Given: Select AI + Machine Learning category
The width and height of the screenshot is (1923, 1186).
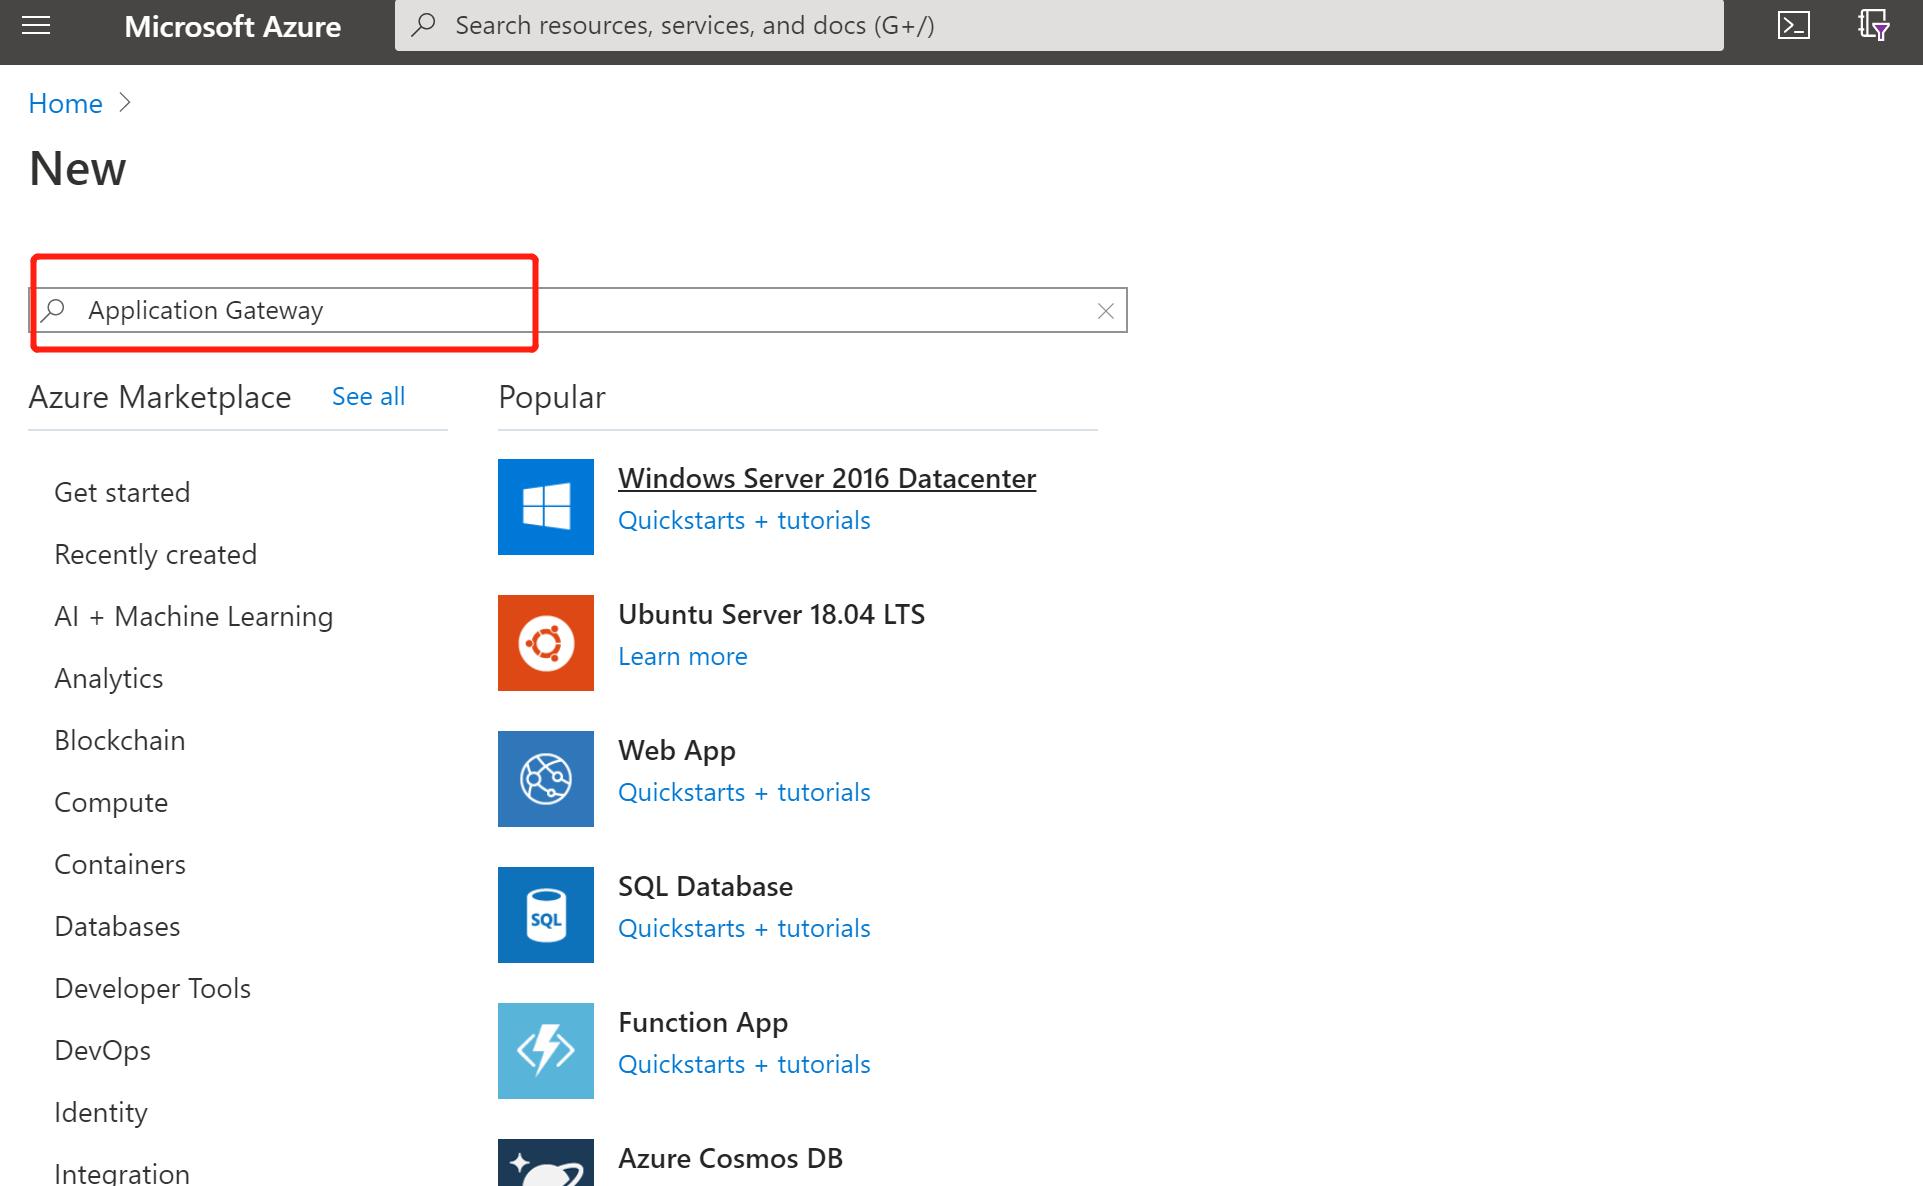Looking at the screenshot, I should [193, 616].
